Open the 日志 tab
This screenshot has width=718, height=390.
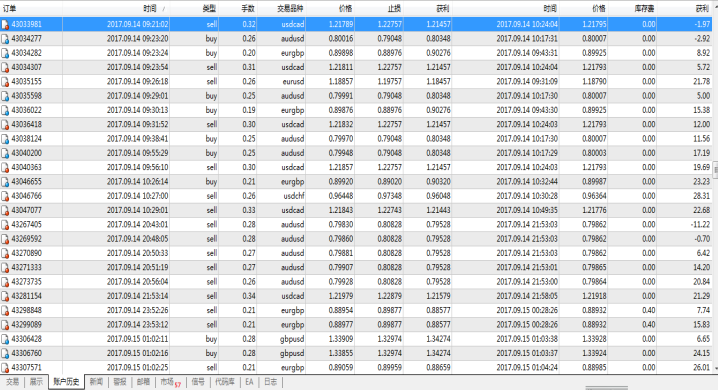click(x=271, y=382)
